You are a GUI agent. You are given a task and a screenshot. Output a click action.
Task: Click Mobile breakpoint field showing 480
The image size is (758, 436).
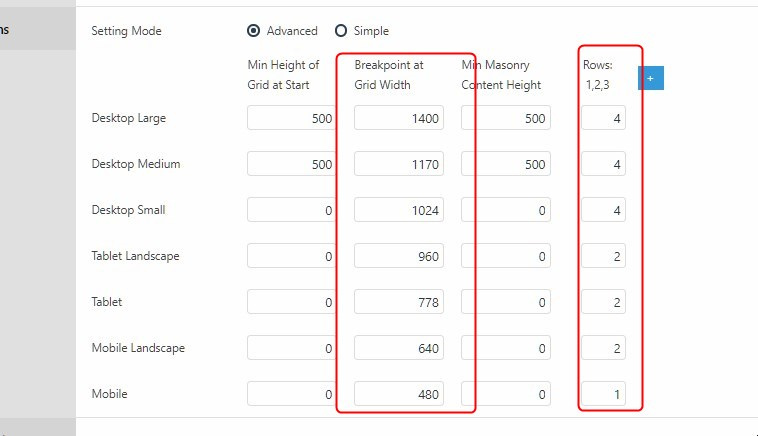pos(399,394)
